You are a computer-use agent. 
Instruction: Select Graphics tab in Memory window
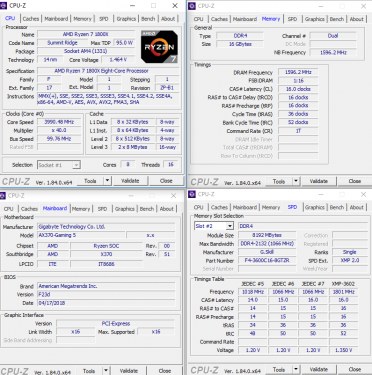pyautogui.click(x=315, y=19)
